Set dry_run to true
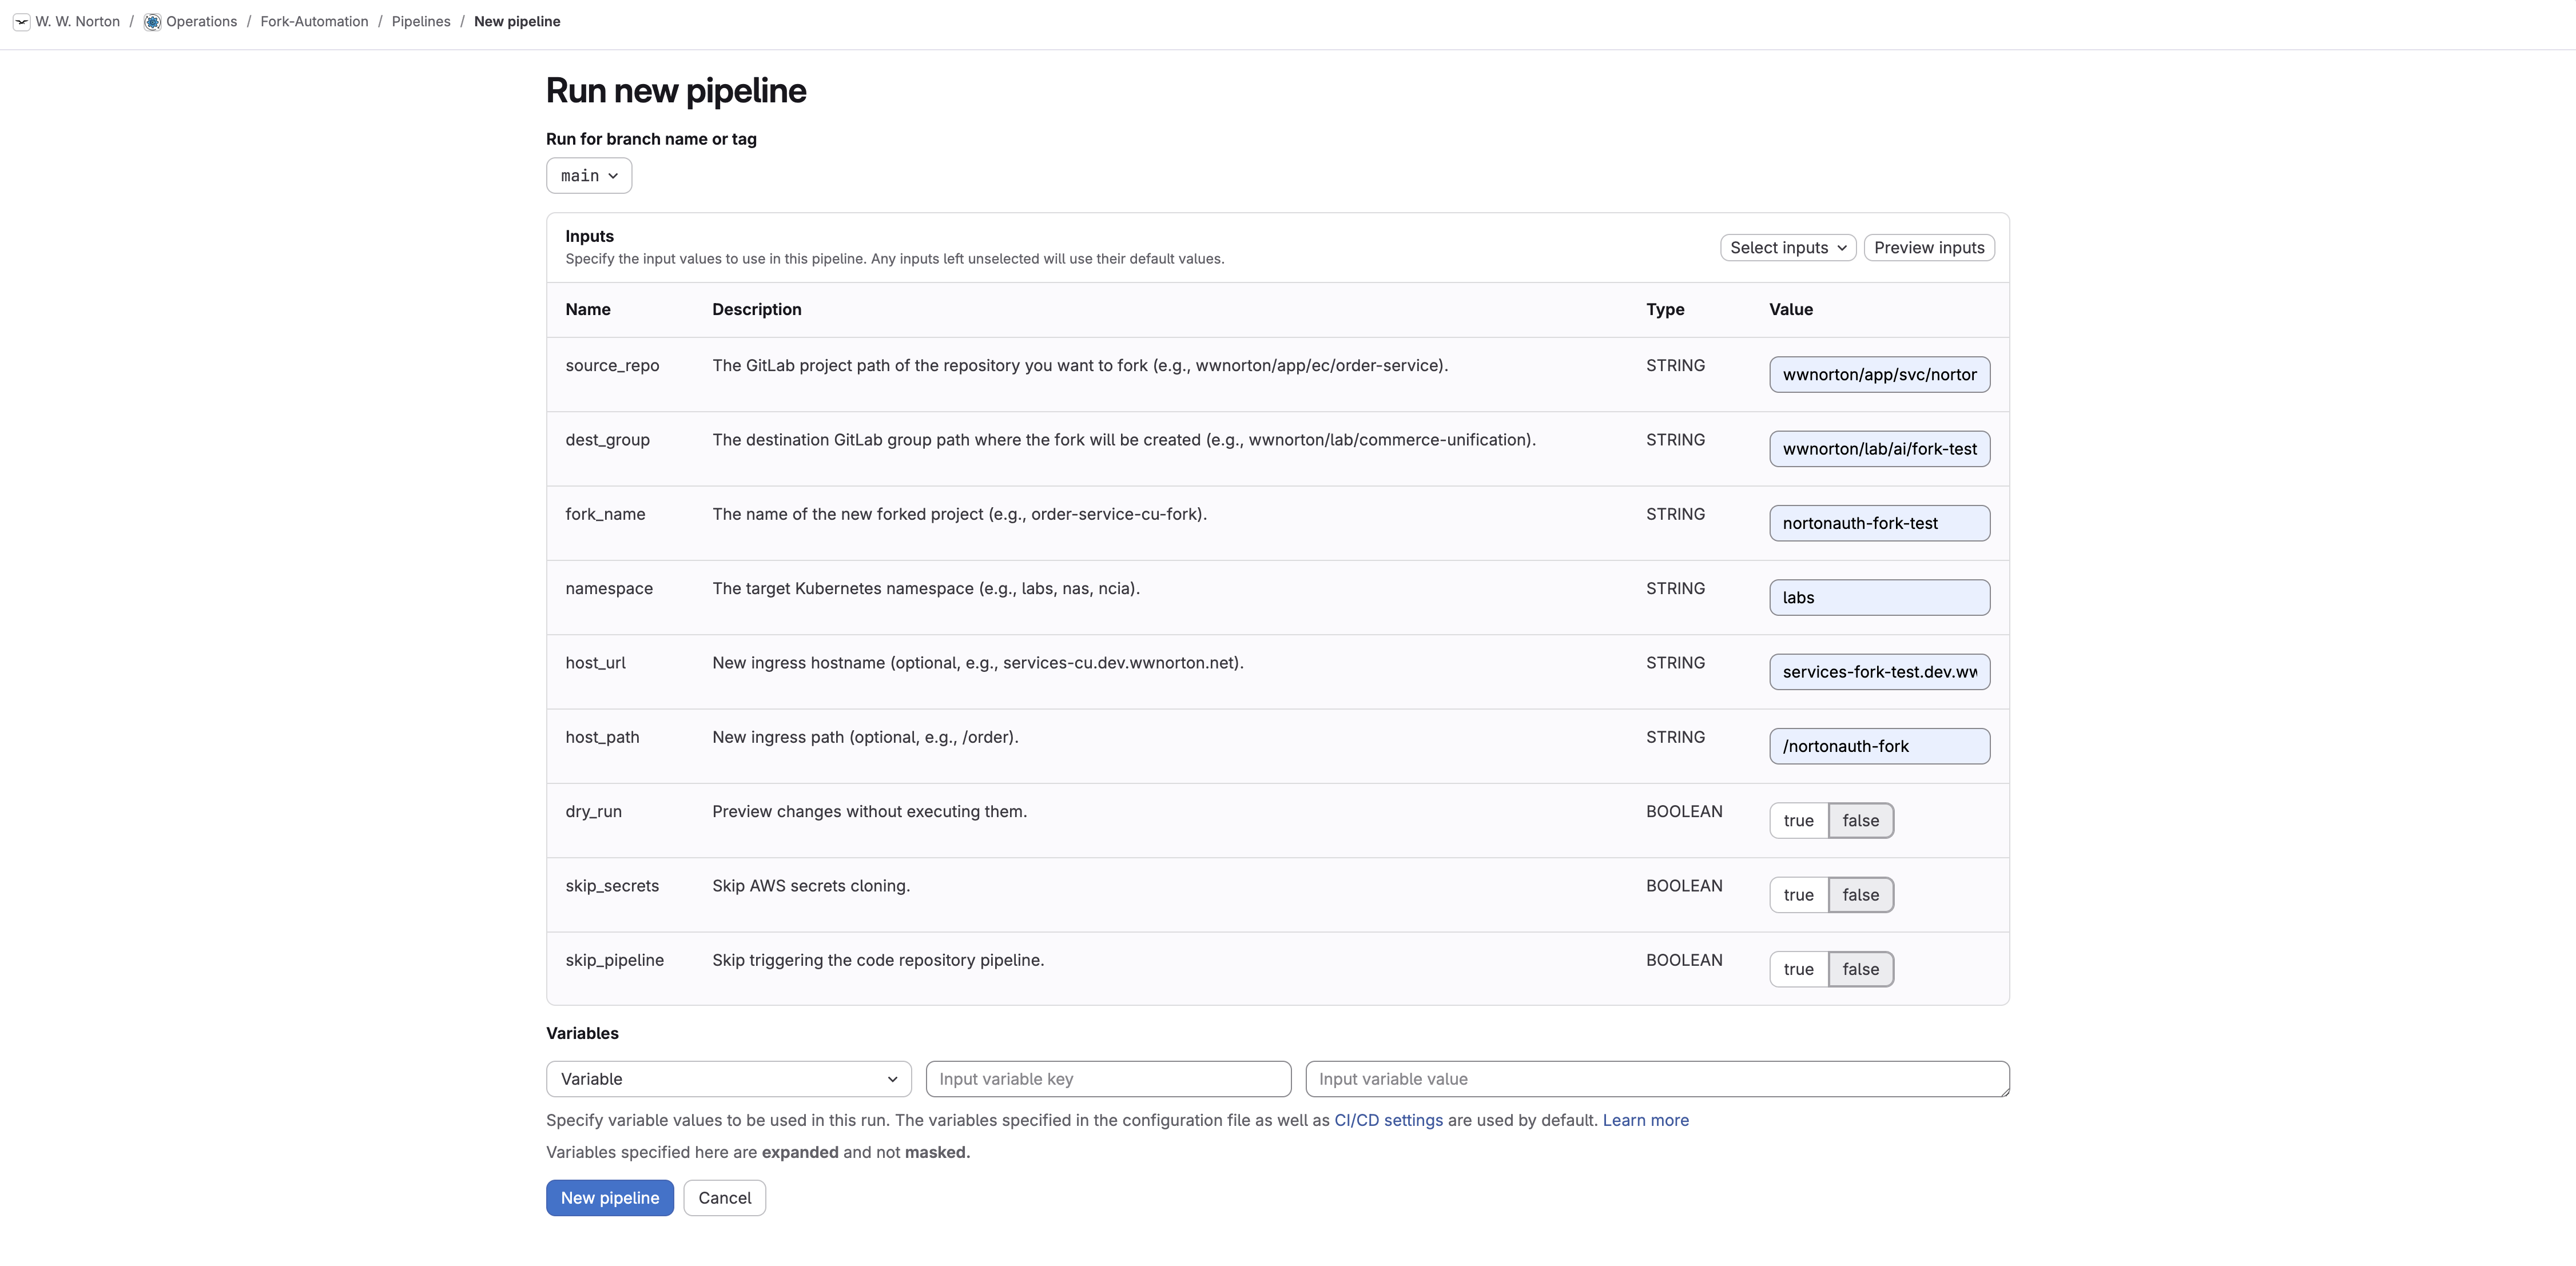Viewport: 2576px width, 1266px height. (1798, 821)
